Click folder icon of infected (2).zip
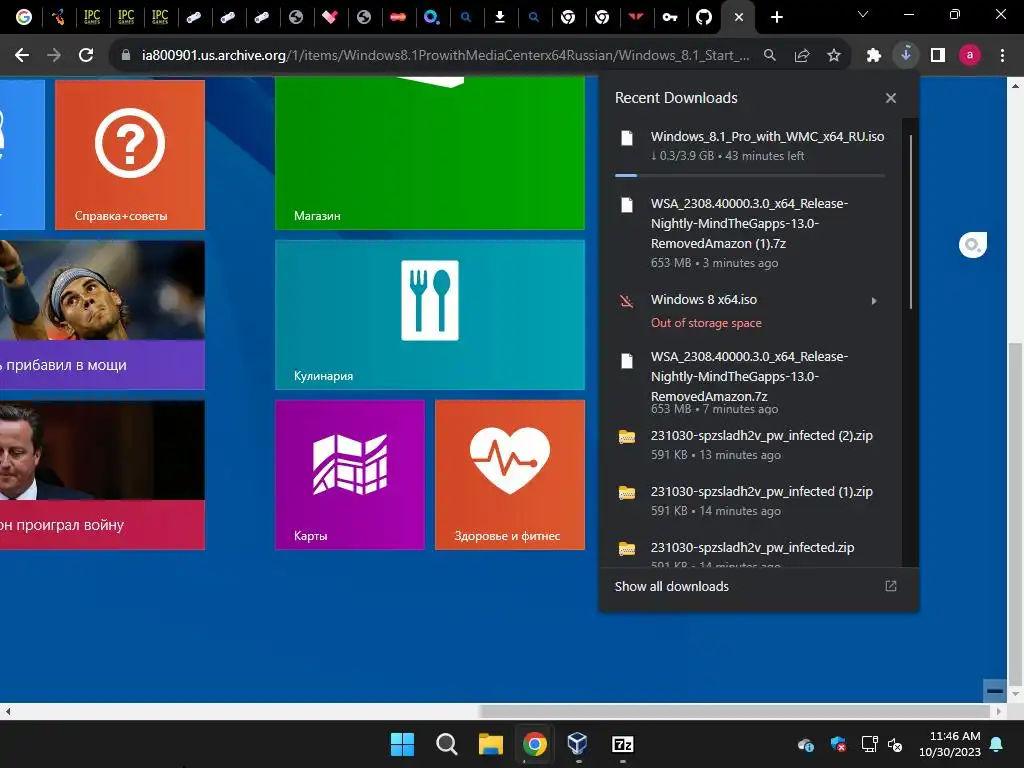The width and height of the screenshot is (1024, 768). coord(626,436)
